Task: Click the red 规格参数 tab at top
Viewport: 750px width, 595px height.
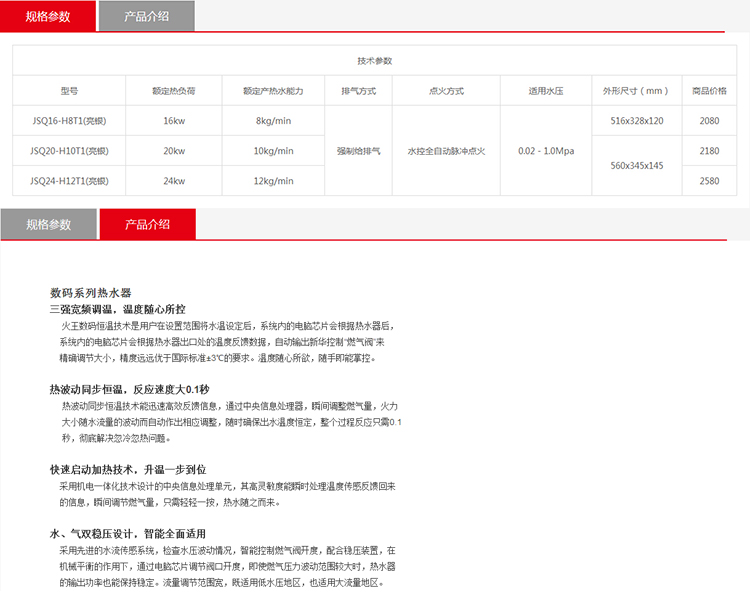Action: click(48, 16)
